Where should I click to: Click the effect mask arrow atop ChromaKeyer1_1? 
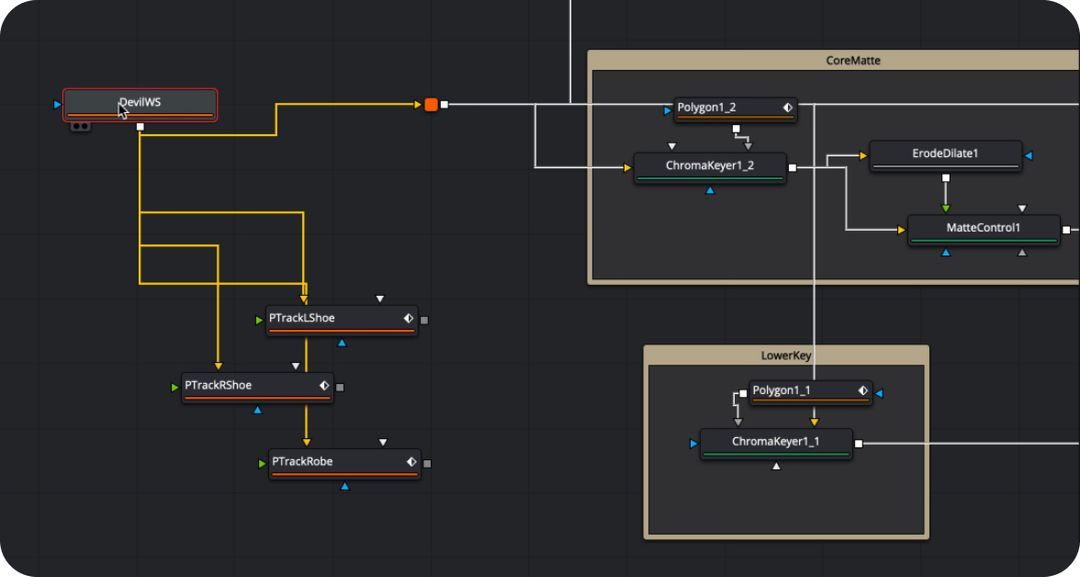pos(738,422)
